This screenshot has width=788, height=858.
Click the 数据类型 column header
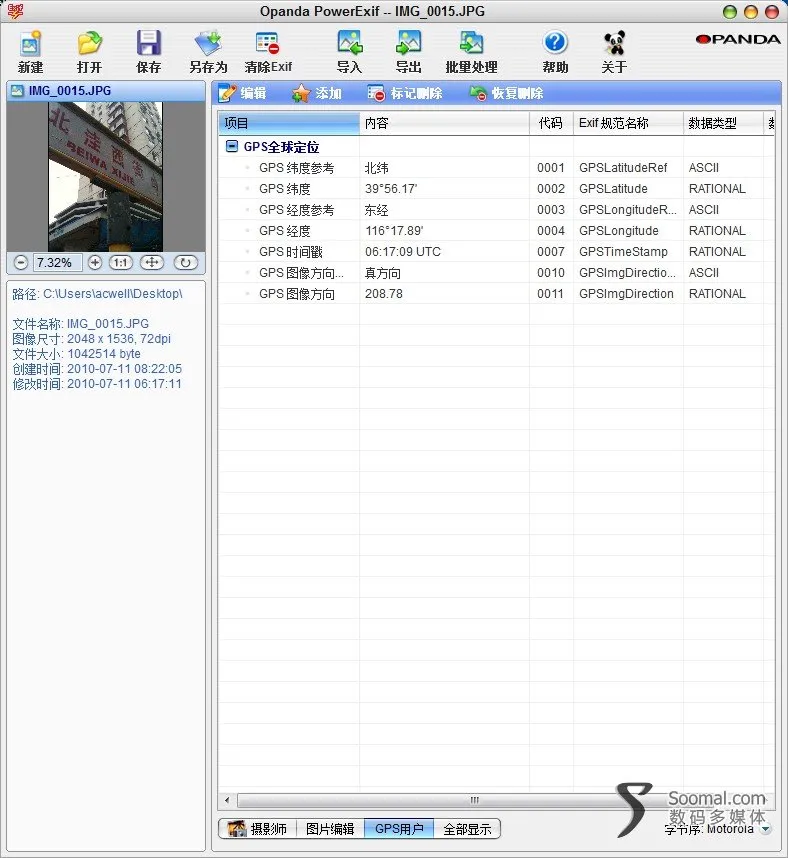tap(723, 123)
